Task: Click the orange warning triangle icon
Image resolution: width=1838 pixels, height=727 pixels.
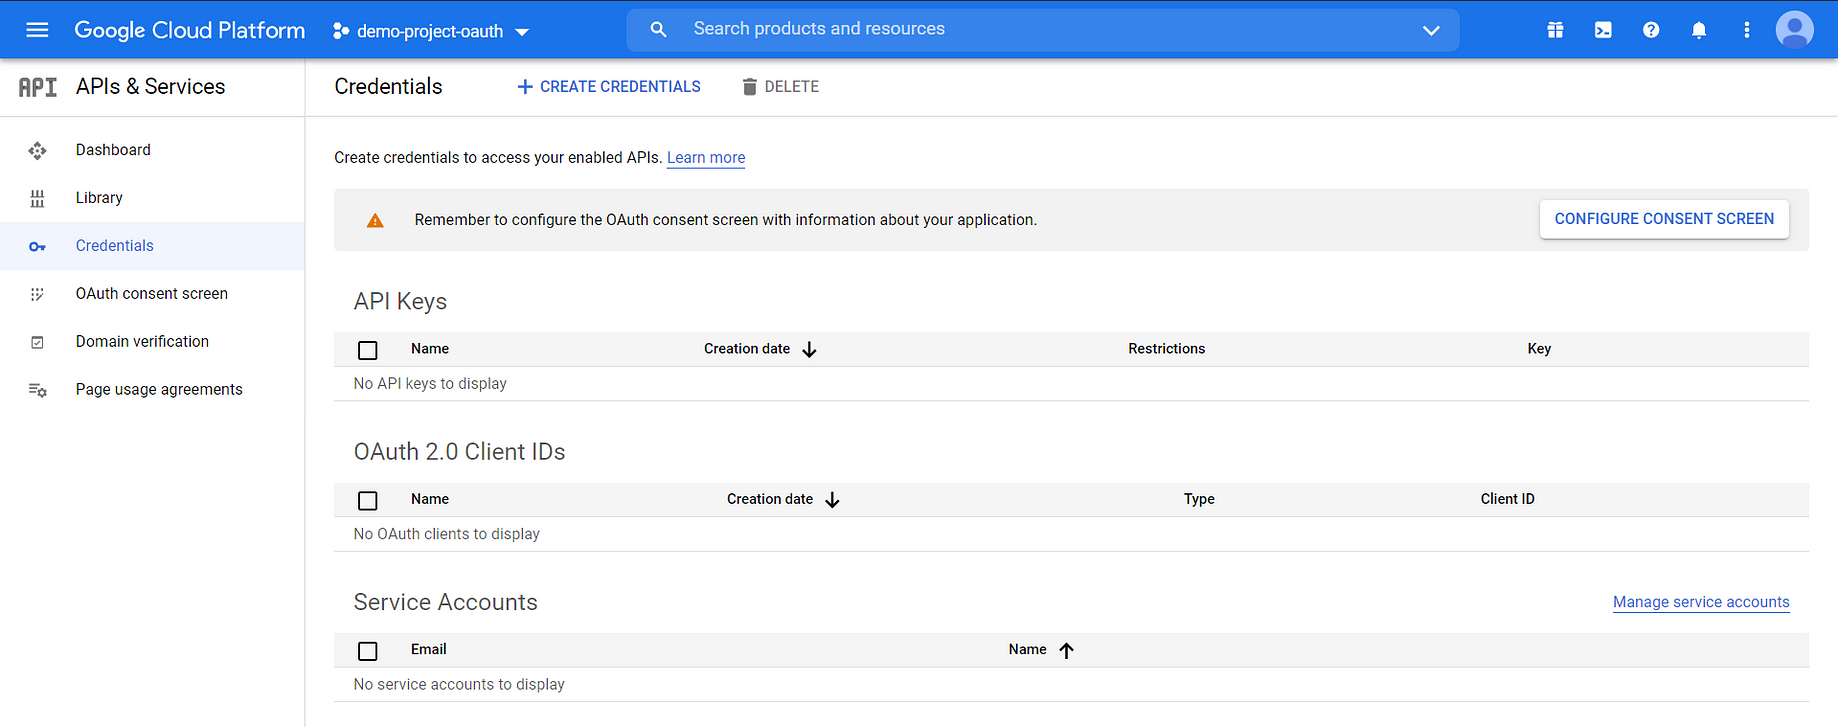Action: [375, 220]
